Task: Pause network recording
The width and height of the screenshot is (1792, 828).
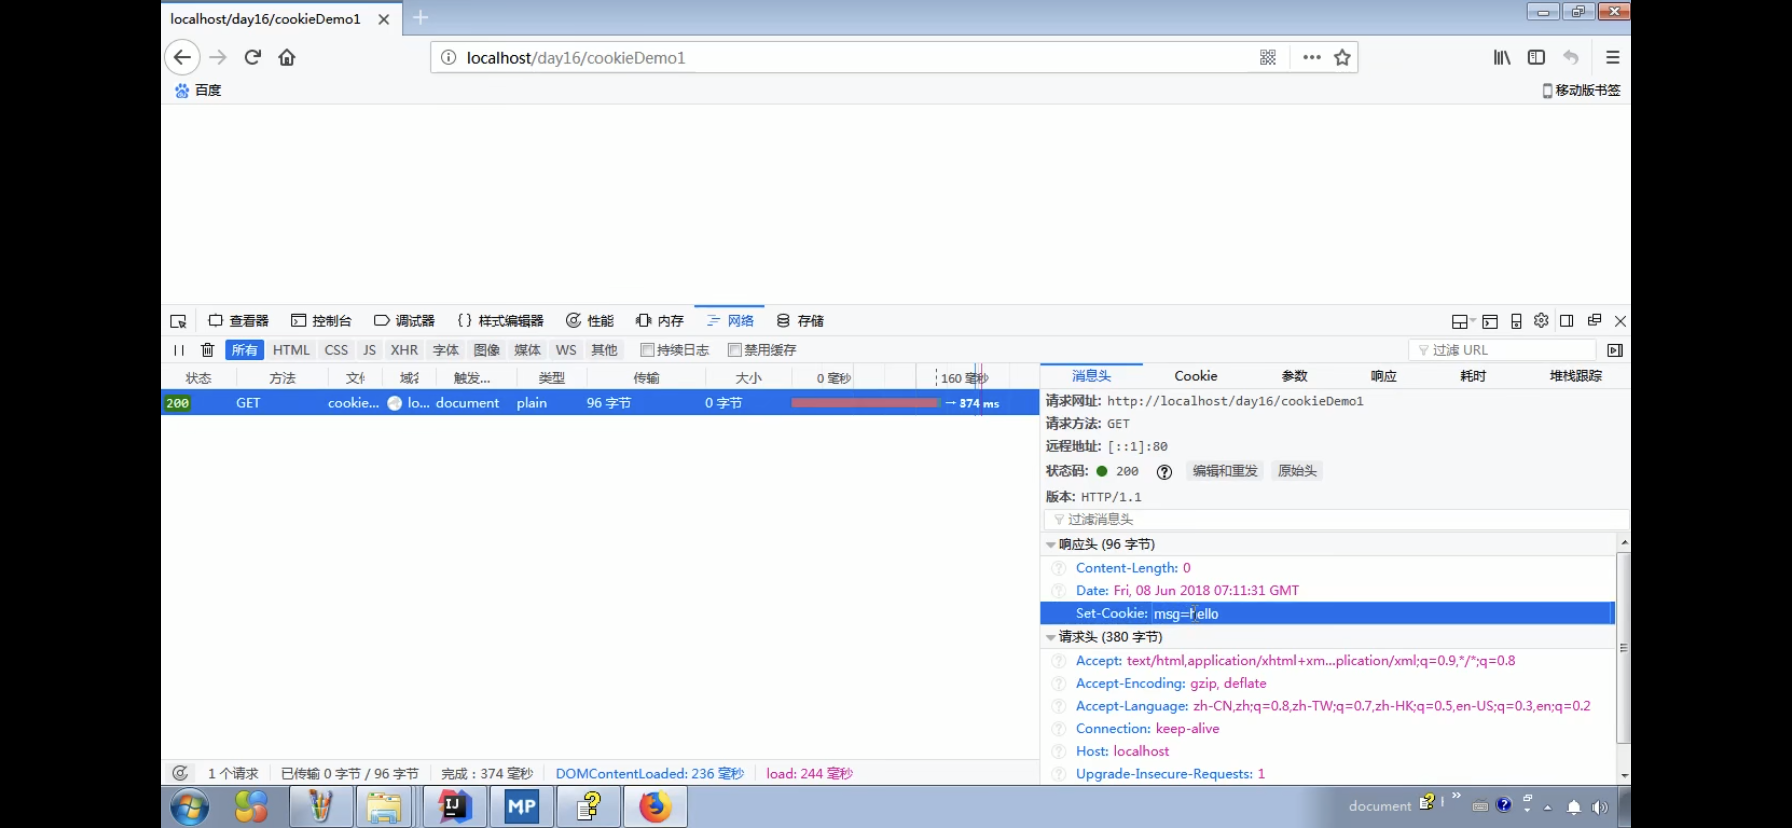Action: coord(179,350)
